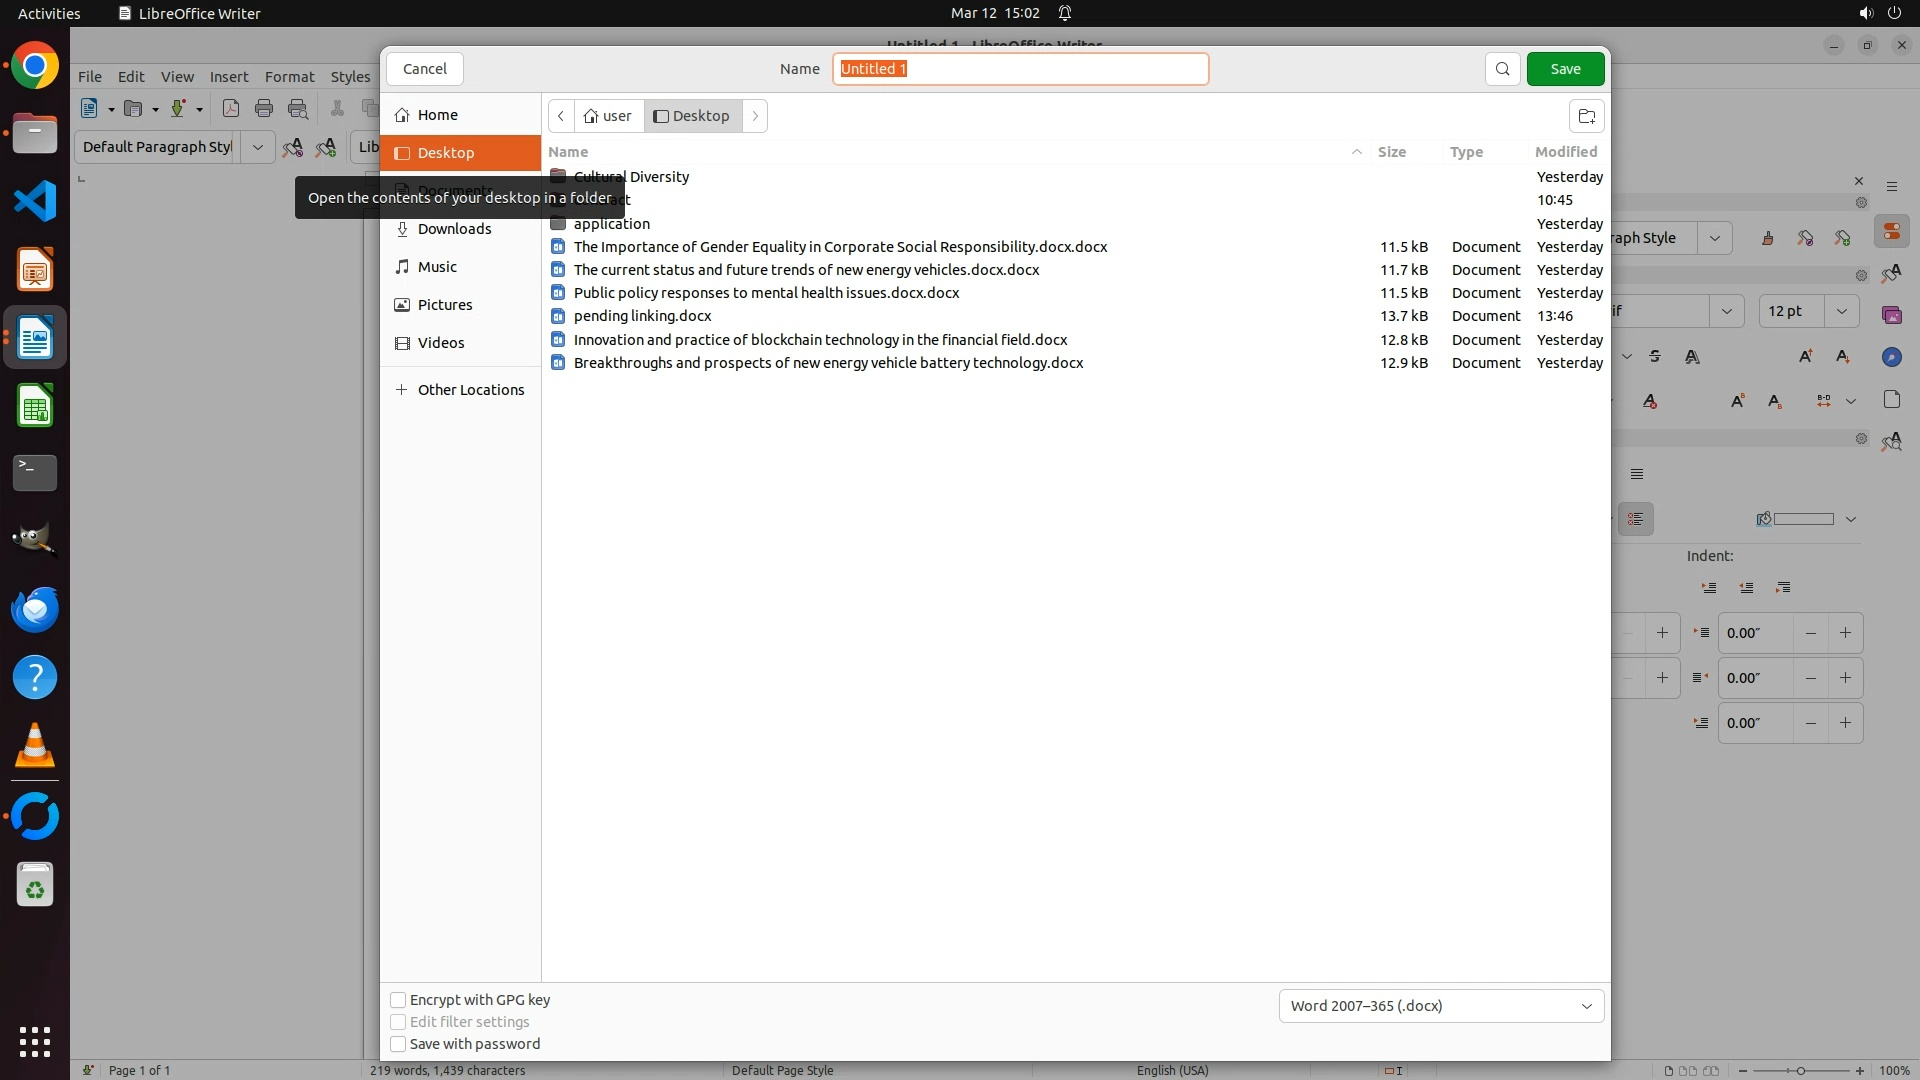
Task: Click the print icon in the Writer toolbar
Action: (x=264, y=109)
